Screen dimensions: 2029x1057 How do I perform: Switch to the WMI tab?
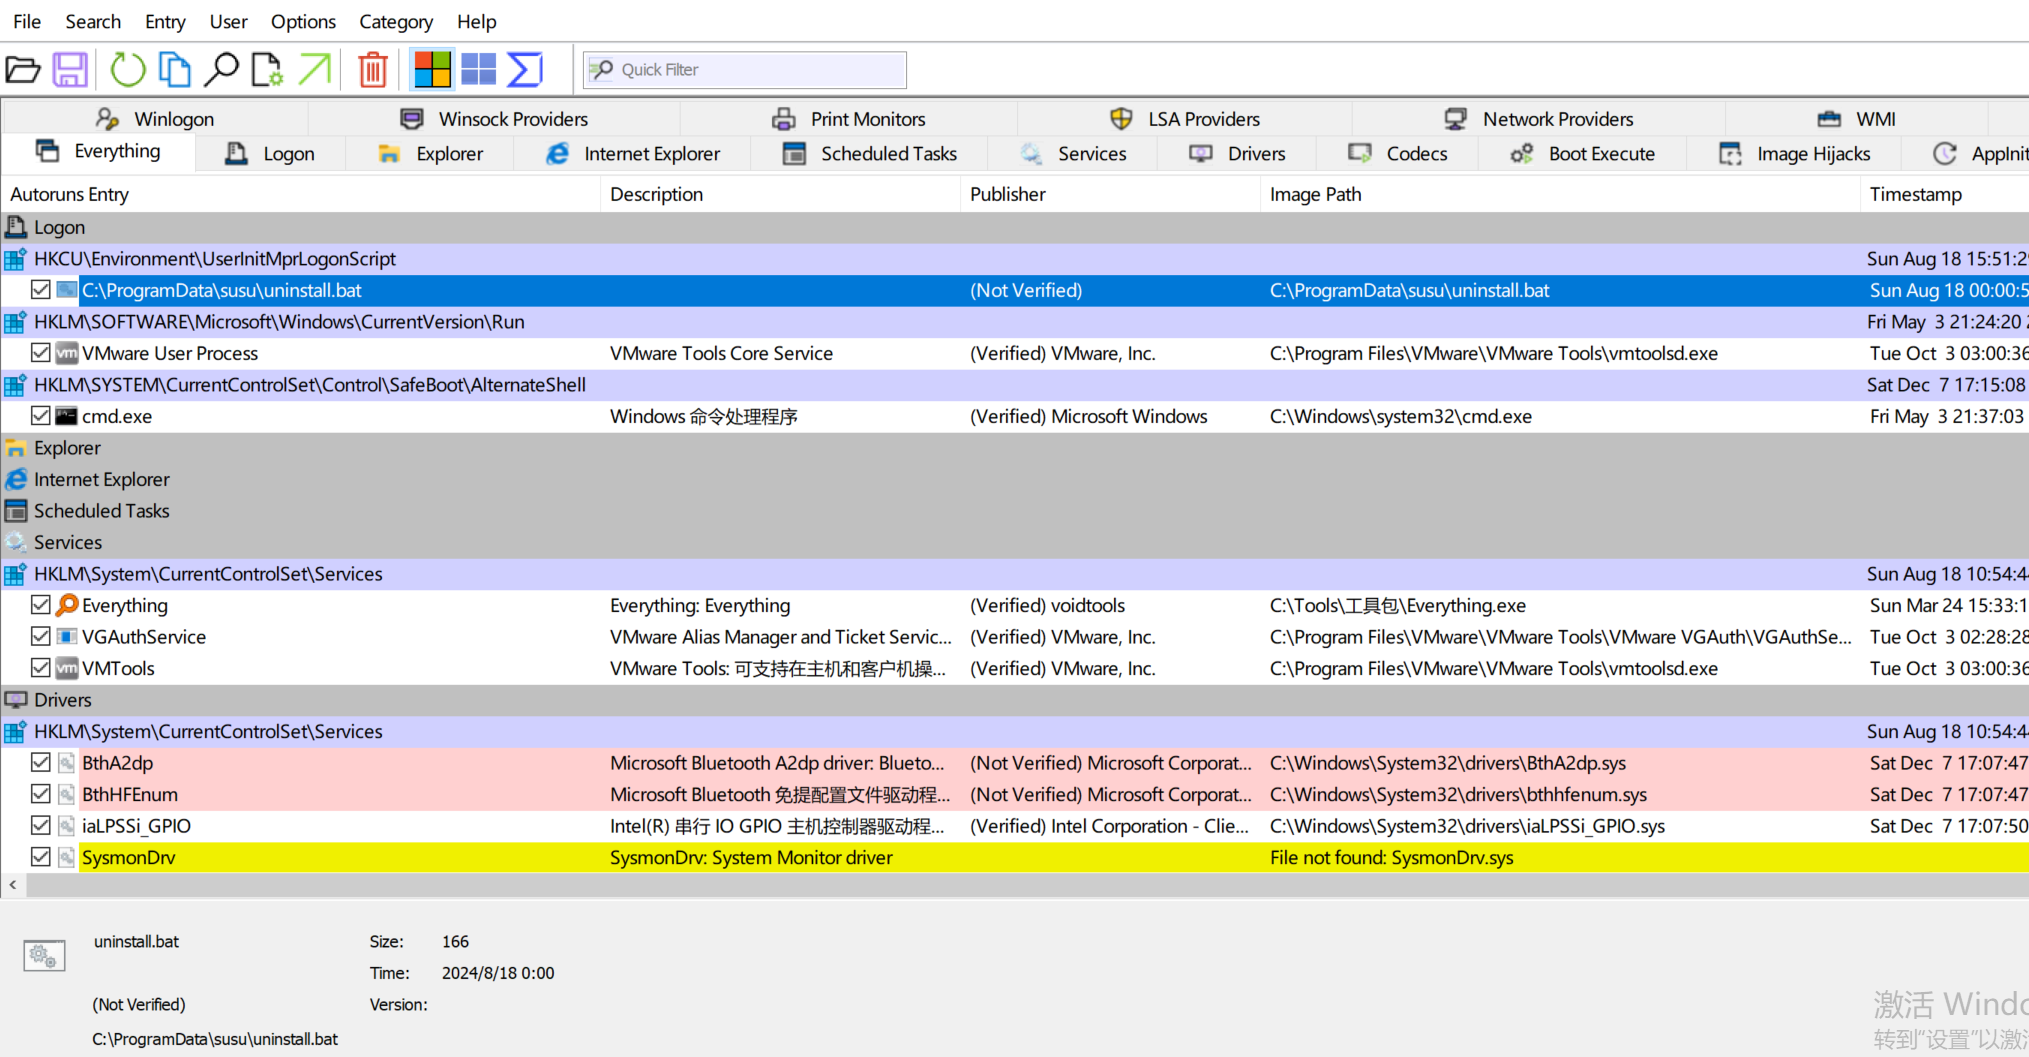[1857, 119]
